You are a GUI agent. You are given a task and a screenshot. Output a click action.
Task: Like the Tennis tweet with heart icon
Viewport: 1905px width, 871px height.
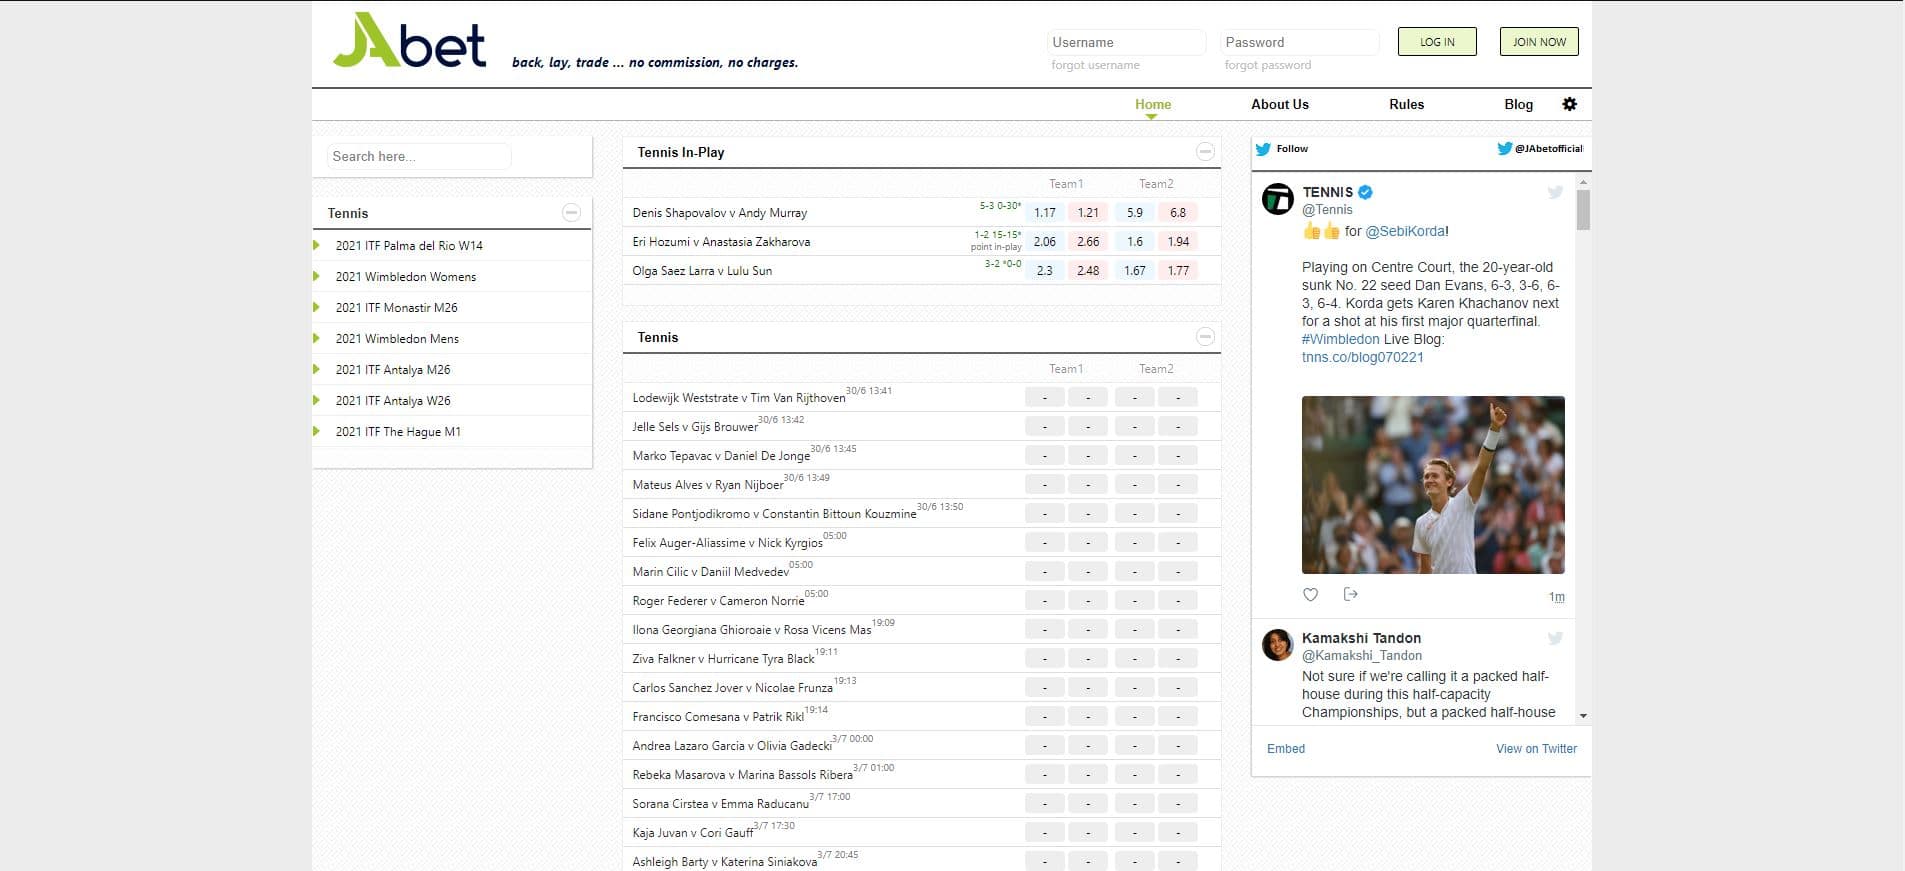(1310, 595)
